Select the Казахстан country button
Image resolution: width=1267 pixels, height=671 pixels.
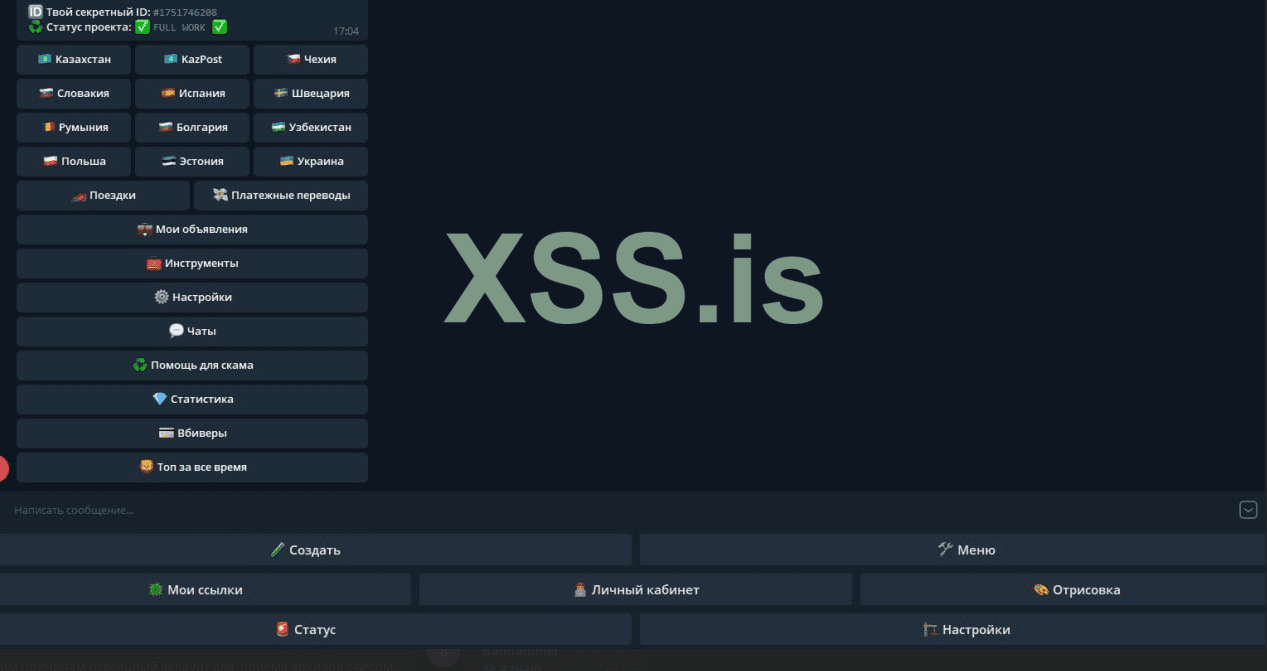75,60
